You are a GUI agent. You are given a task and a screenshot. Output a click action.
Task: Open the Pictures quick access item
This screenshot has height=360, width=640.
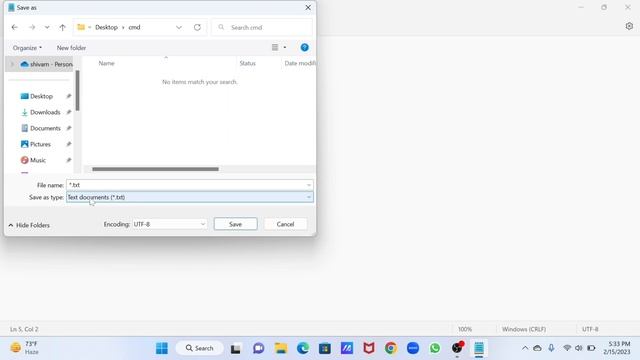(36, 144)
